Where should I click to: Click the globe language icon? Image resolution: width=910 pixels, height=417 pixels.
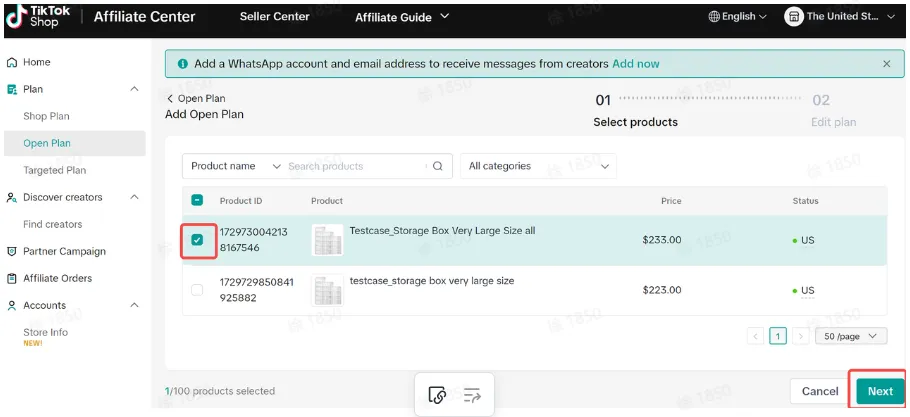[x=714, y=17]
